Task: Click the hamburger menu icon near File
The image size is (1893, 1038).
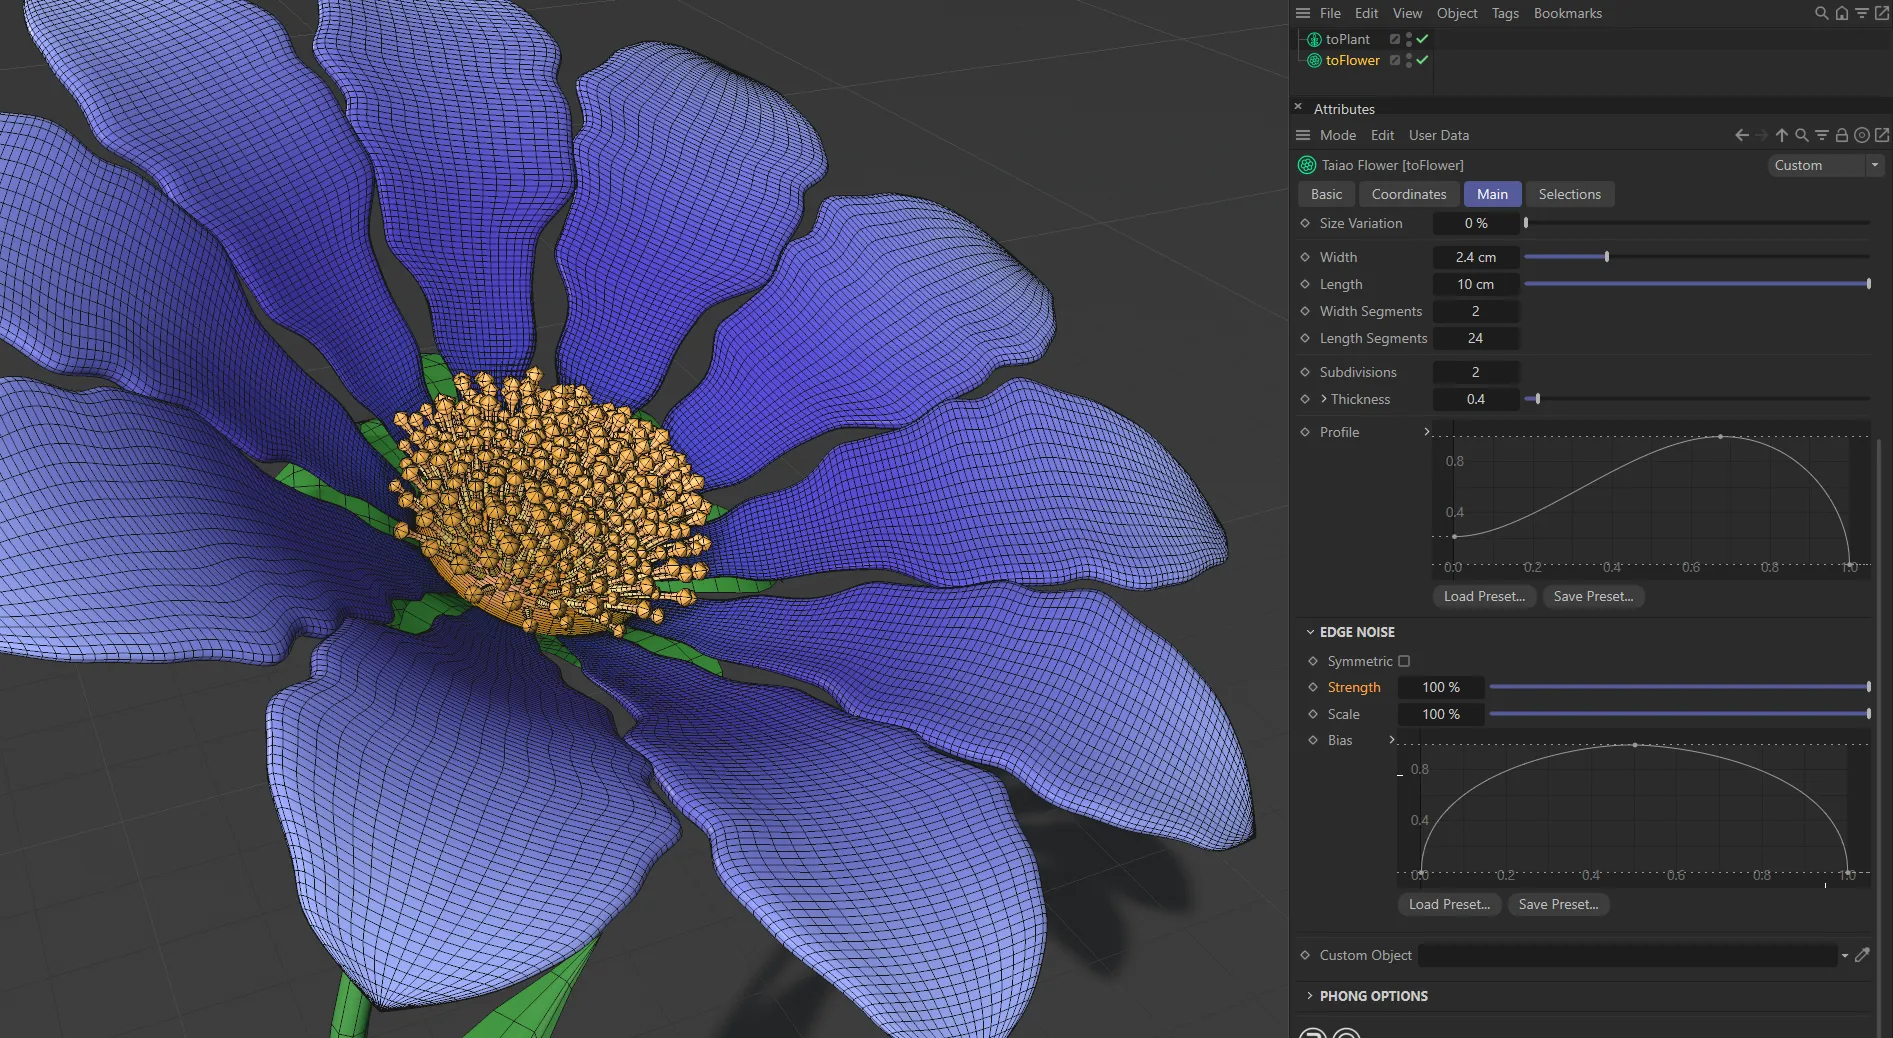Action: 1302,13
